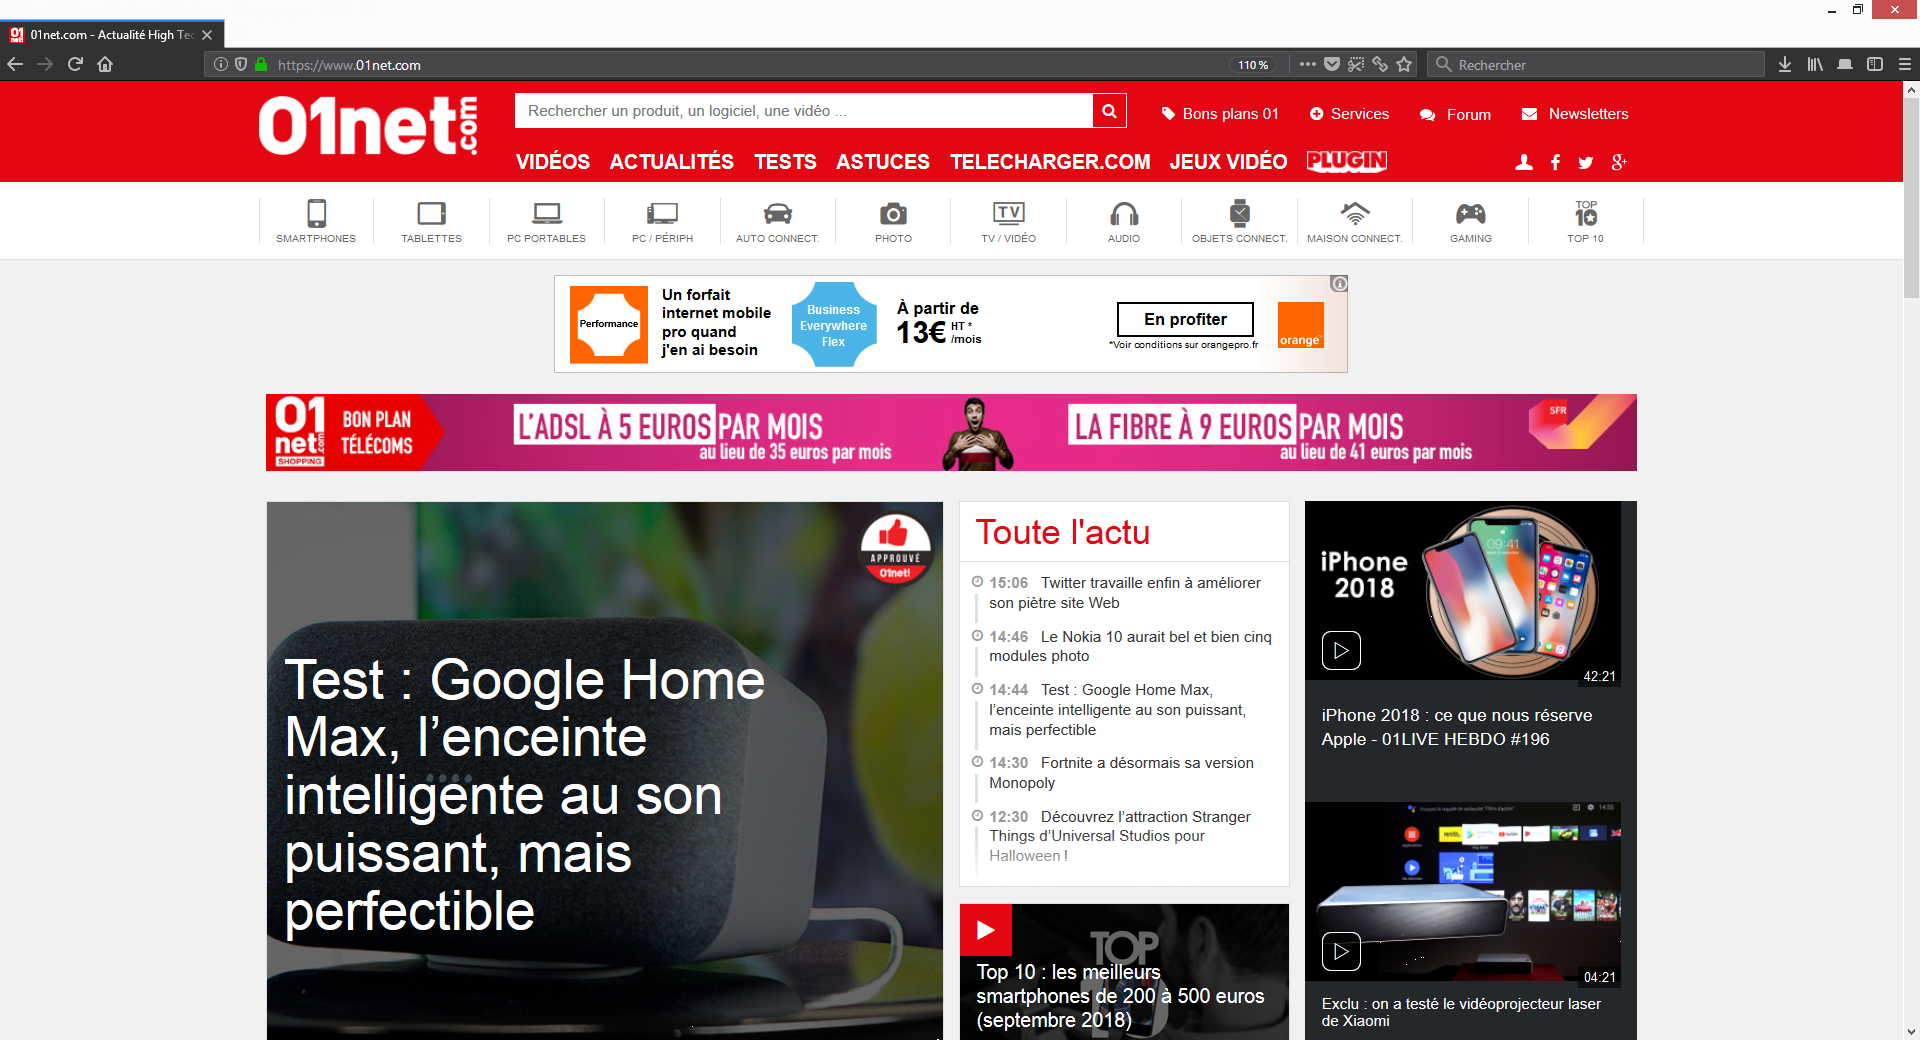
Task: Click the En profiter button in Orange ad
Action: [1185, 319]
